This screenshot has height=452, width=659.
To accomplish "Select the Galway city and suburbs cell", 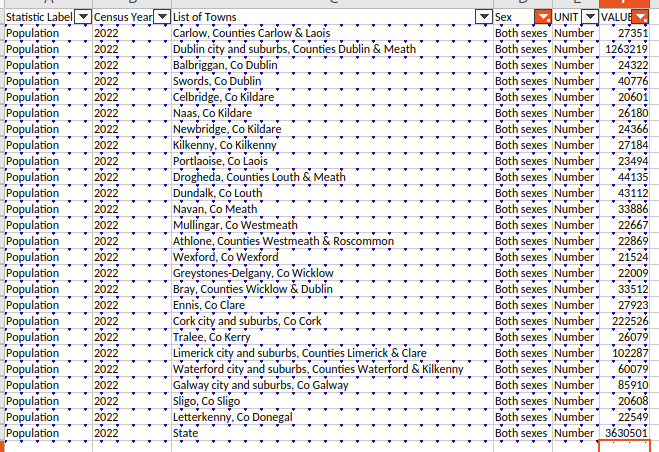I will click(260, 385).
